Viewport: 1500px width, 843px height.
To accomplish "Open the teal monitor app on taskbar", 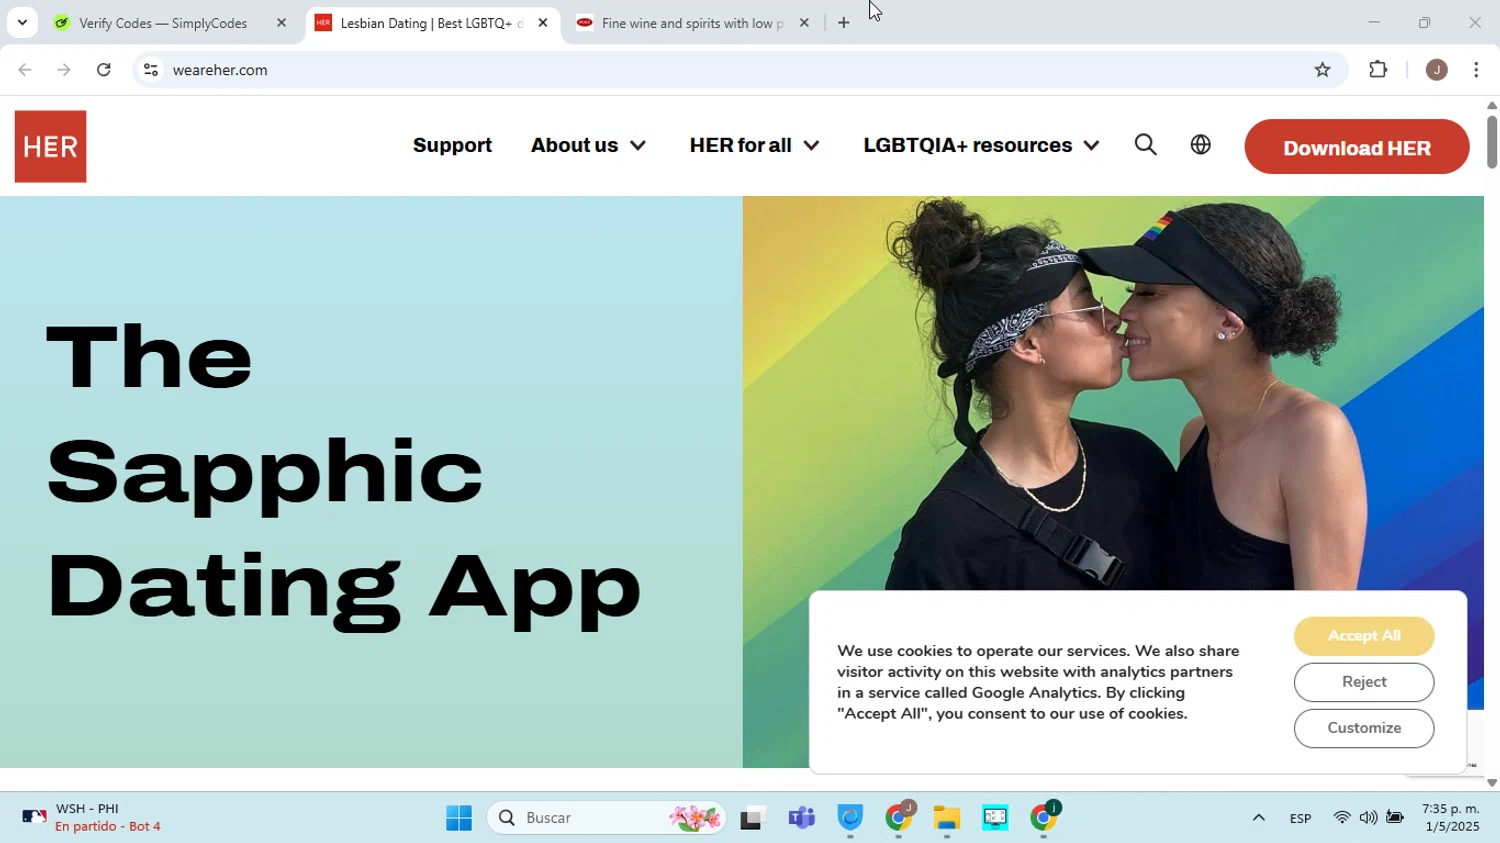I will (995, 818).
